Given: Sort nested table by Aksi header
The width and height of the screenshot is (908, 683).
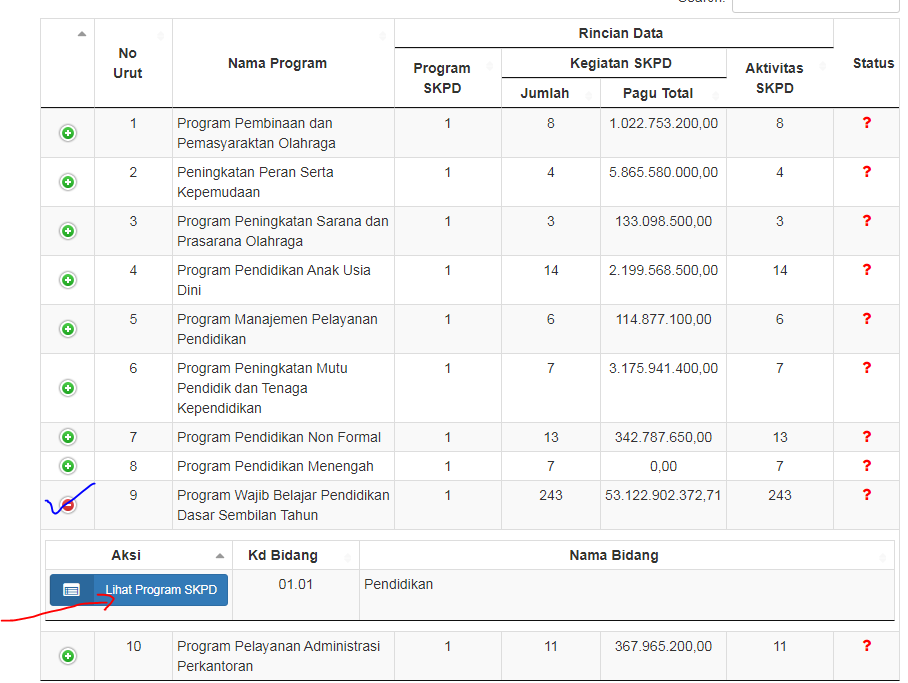Looking at the screenshot, I should pos(139,556).
